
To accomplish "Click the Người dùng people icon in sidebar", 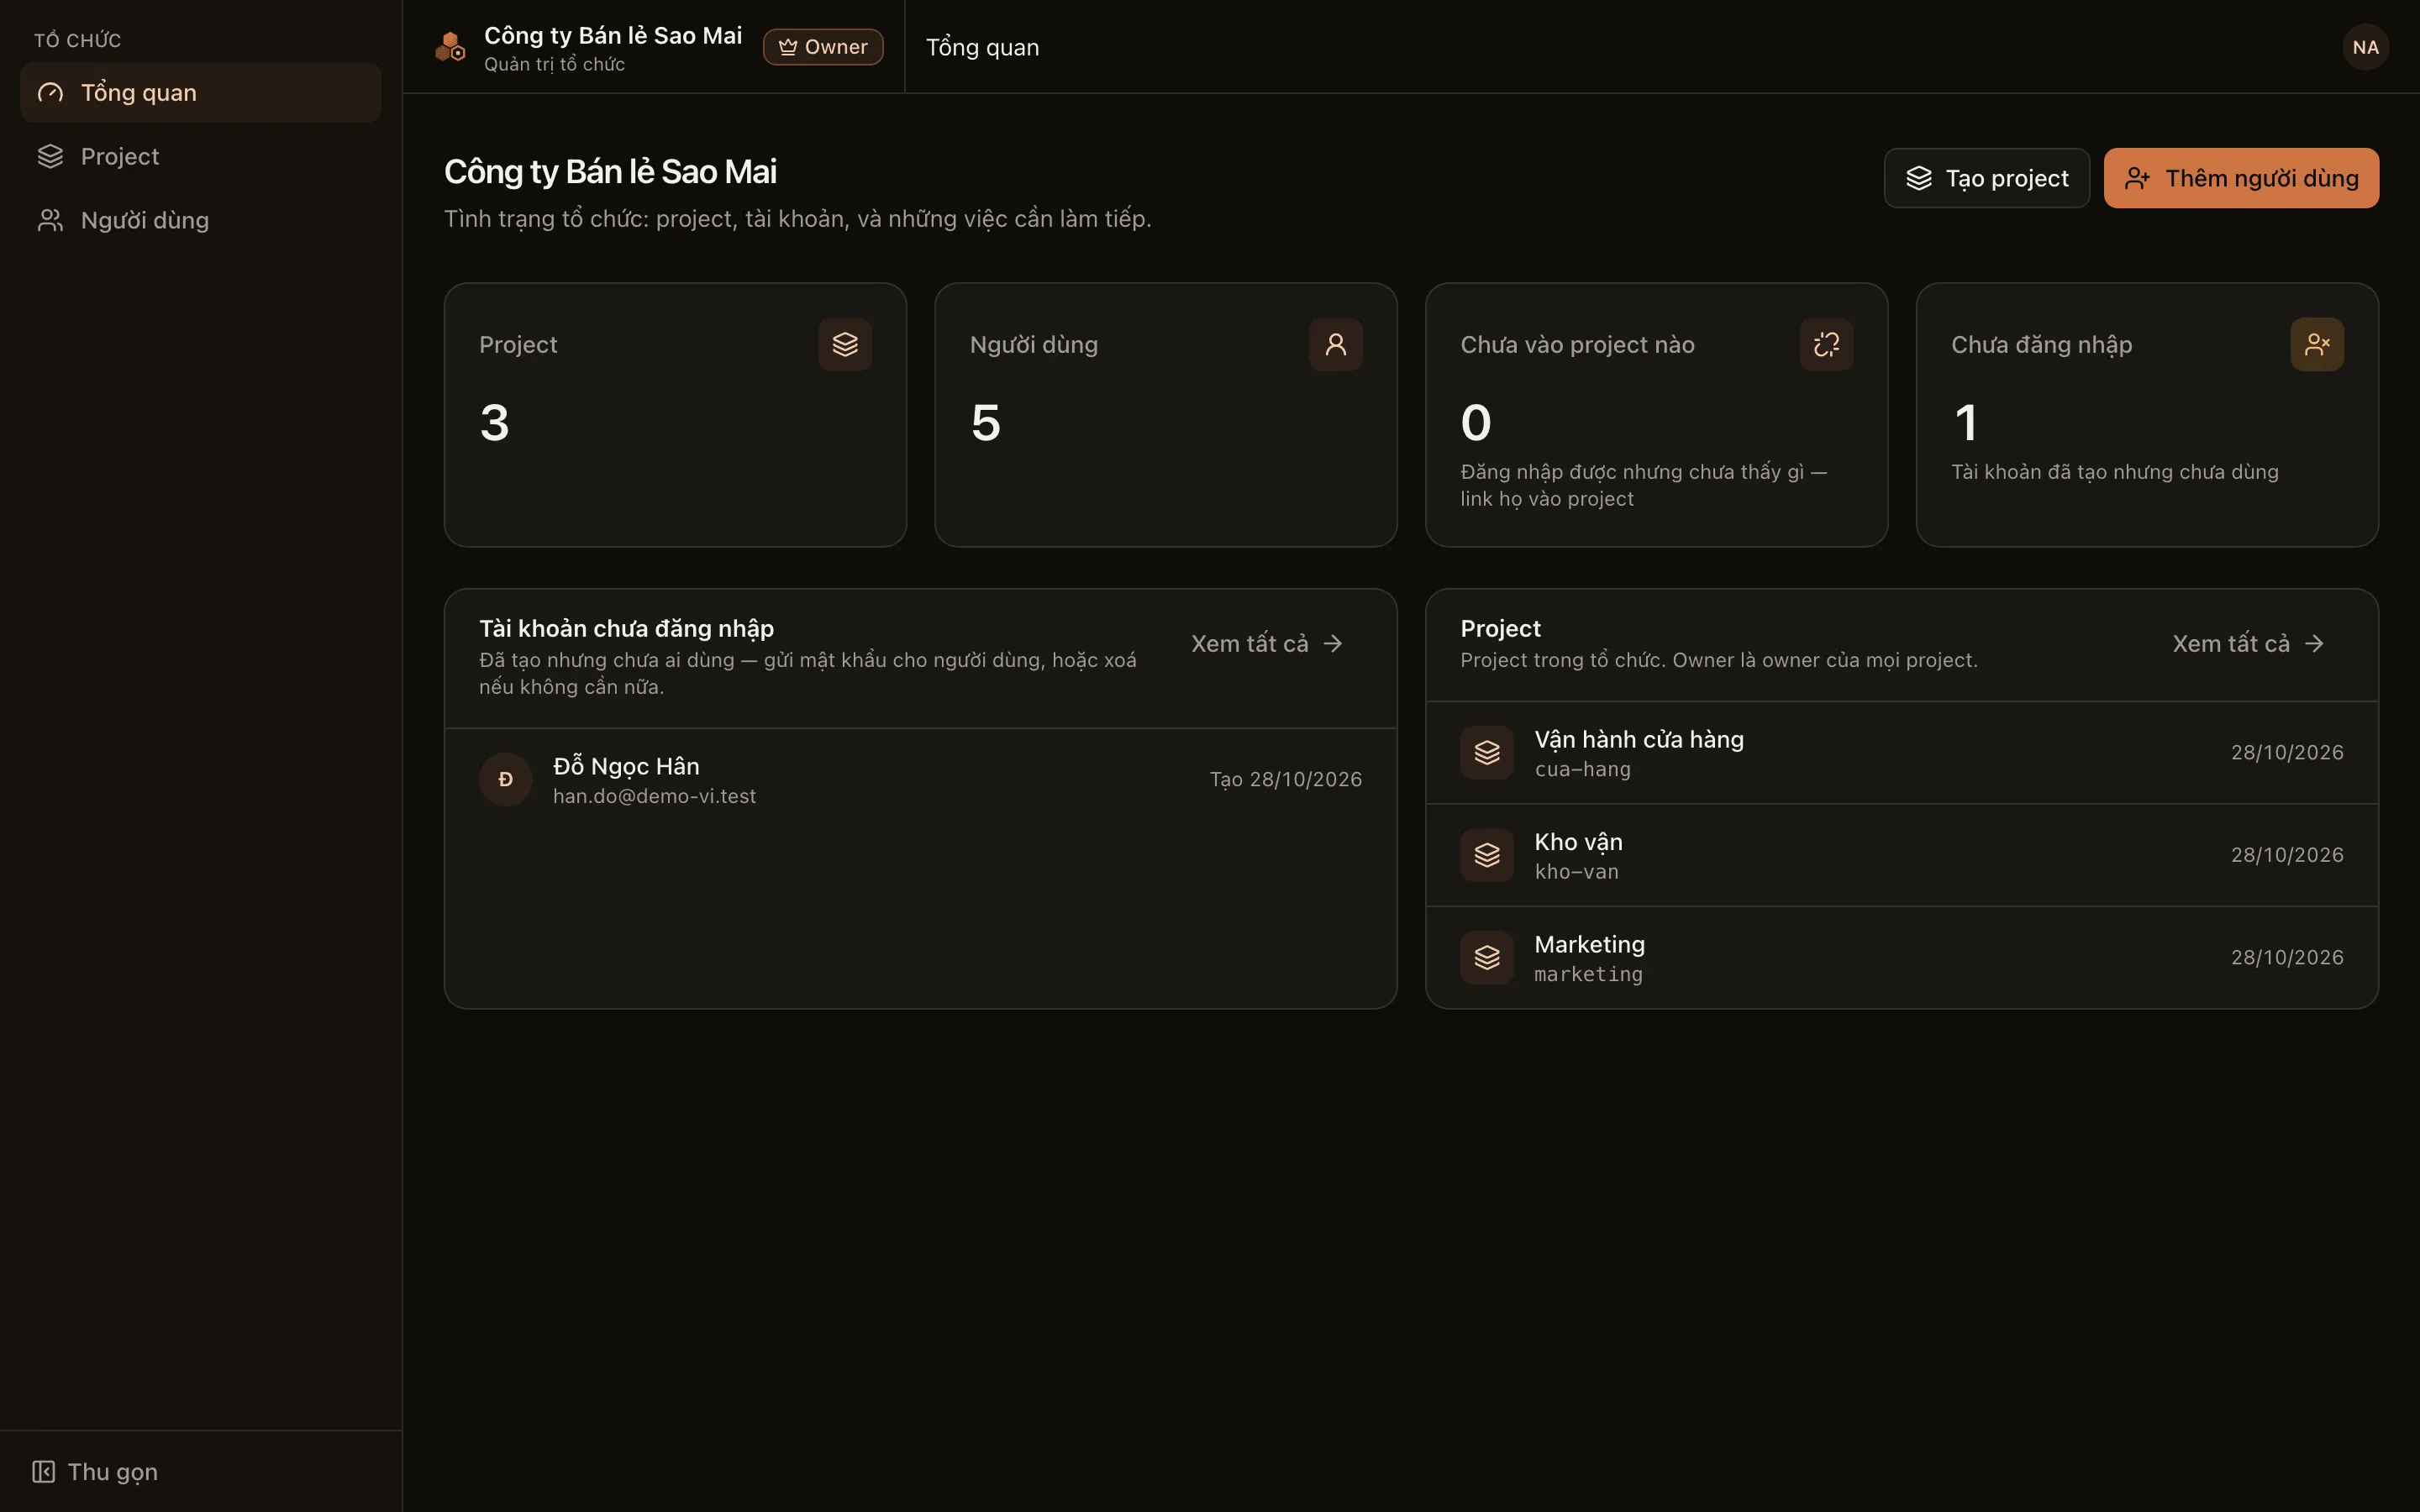I will [50, 220].
